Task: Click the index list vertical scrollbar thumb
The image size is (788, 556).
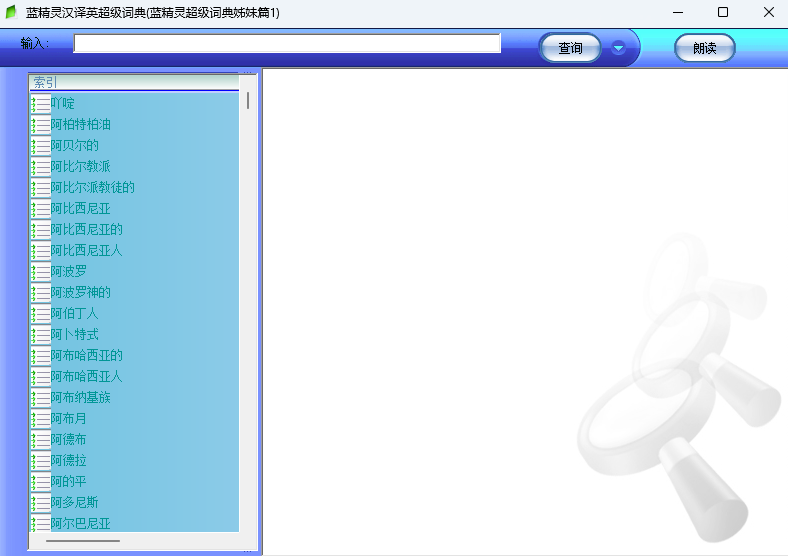Action: pos(248,101)
